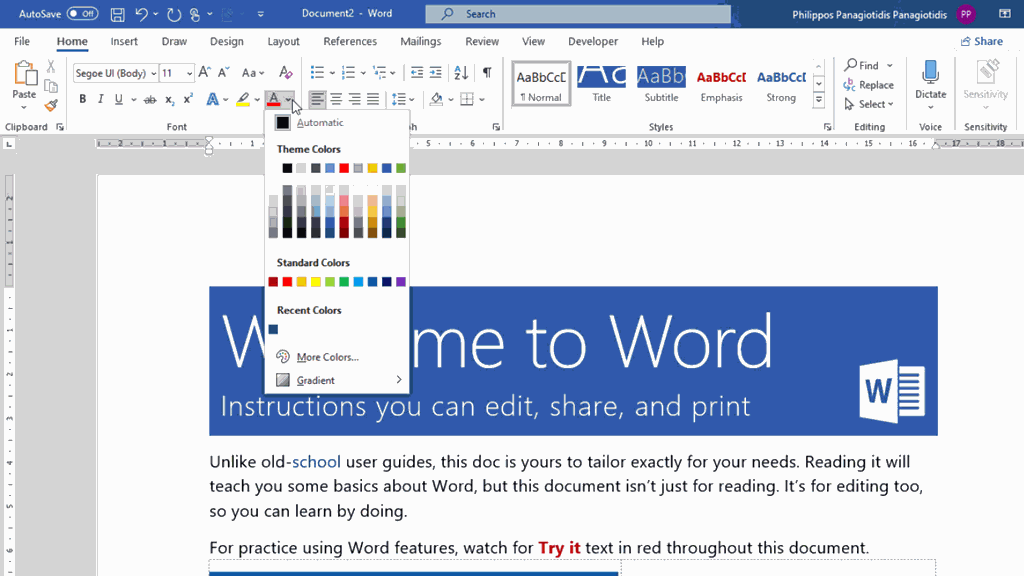
Task: Click the Show/Hide paragraph marks icon
Action: tap(487, 73)
